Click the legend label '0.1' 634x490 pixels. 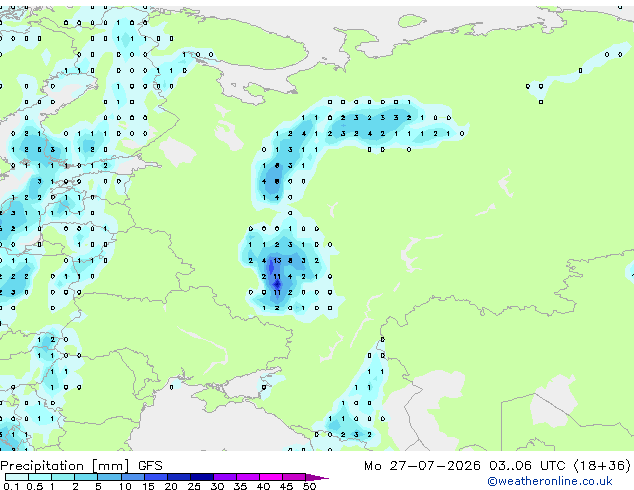pyautogui.click(x=11, y=486)
